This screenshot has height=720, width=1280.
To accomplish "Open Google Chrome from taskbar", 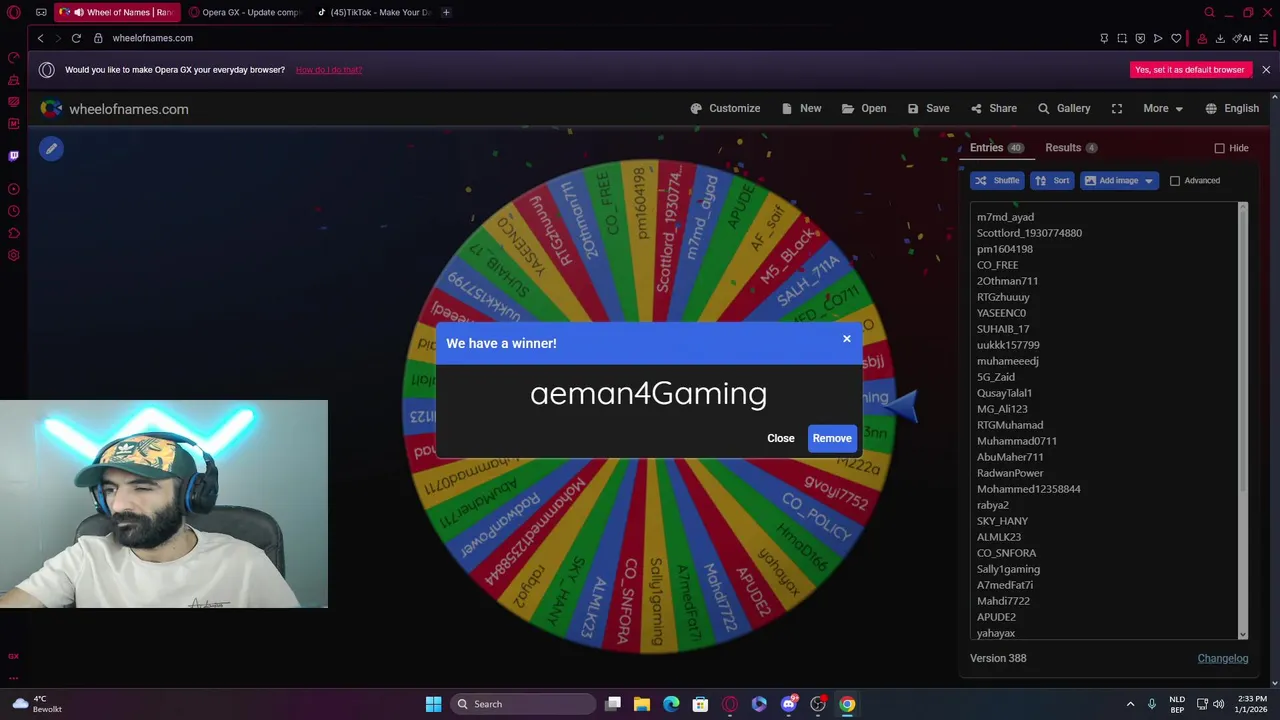I will click(847, 704).
